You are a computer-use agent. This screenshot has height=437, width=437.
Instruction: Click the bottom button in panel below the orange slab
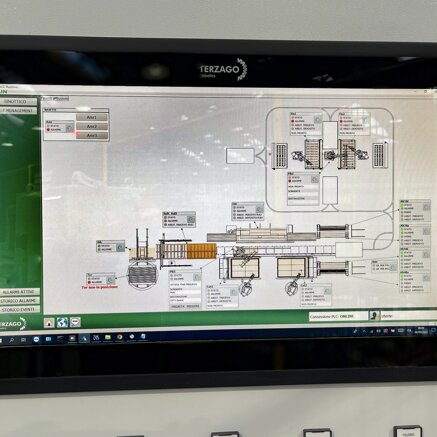pos(185,306)
